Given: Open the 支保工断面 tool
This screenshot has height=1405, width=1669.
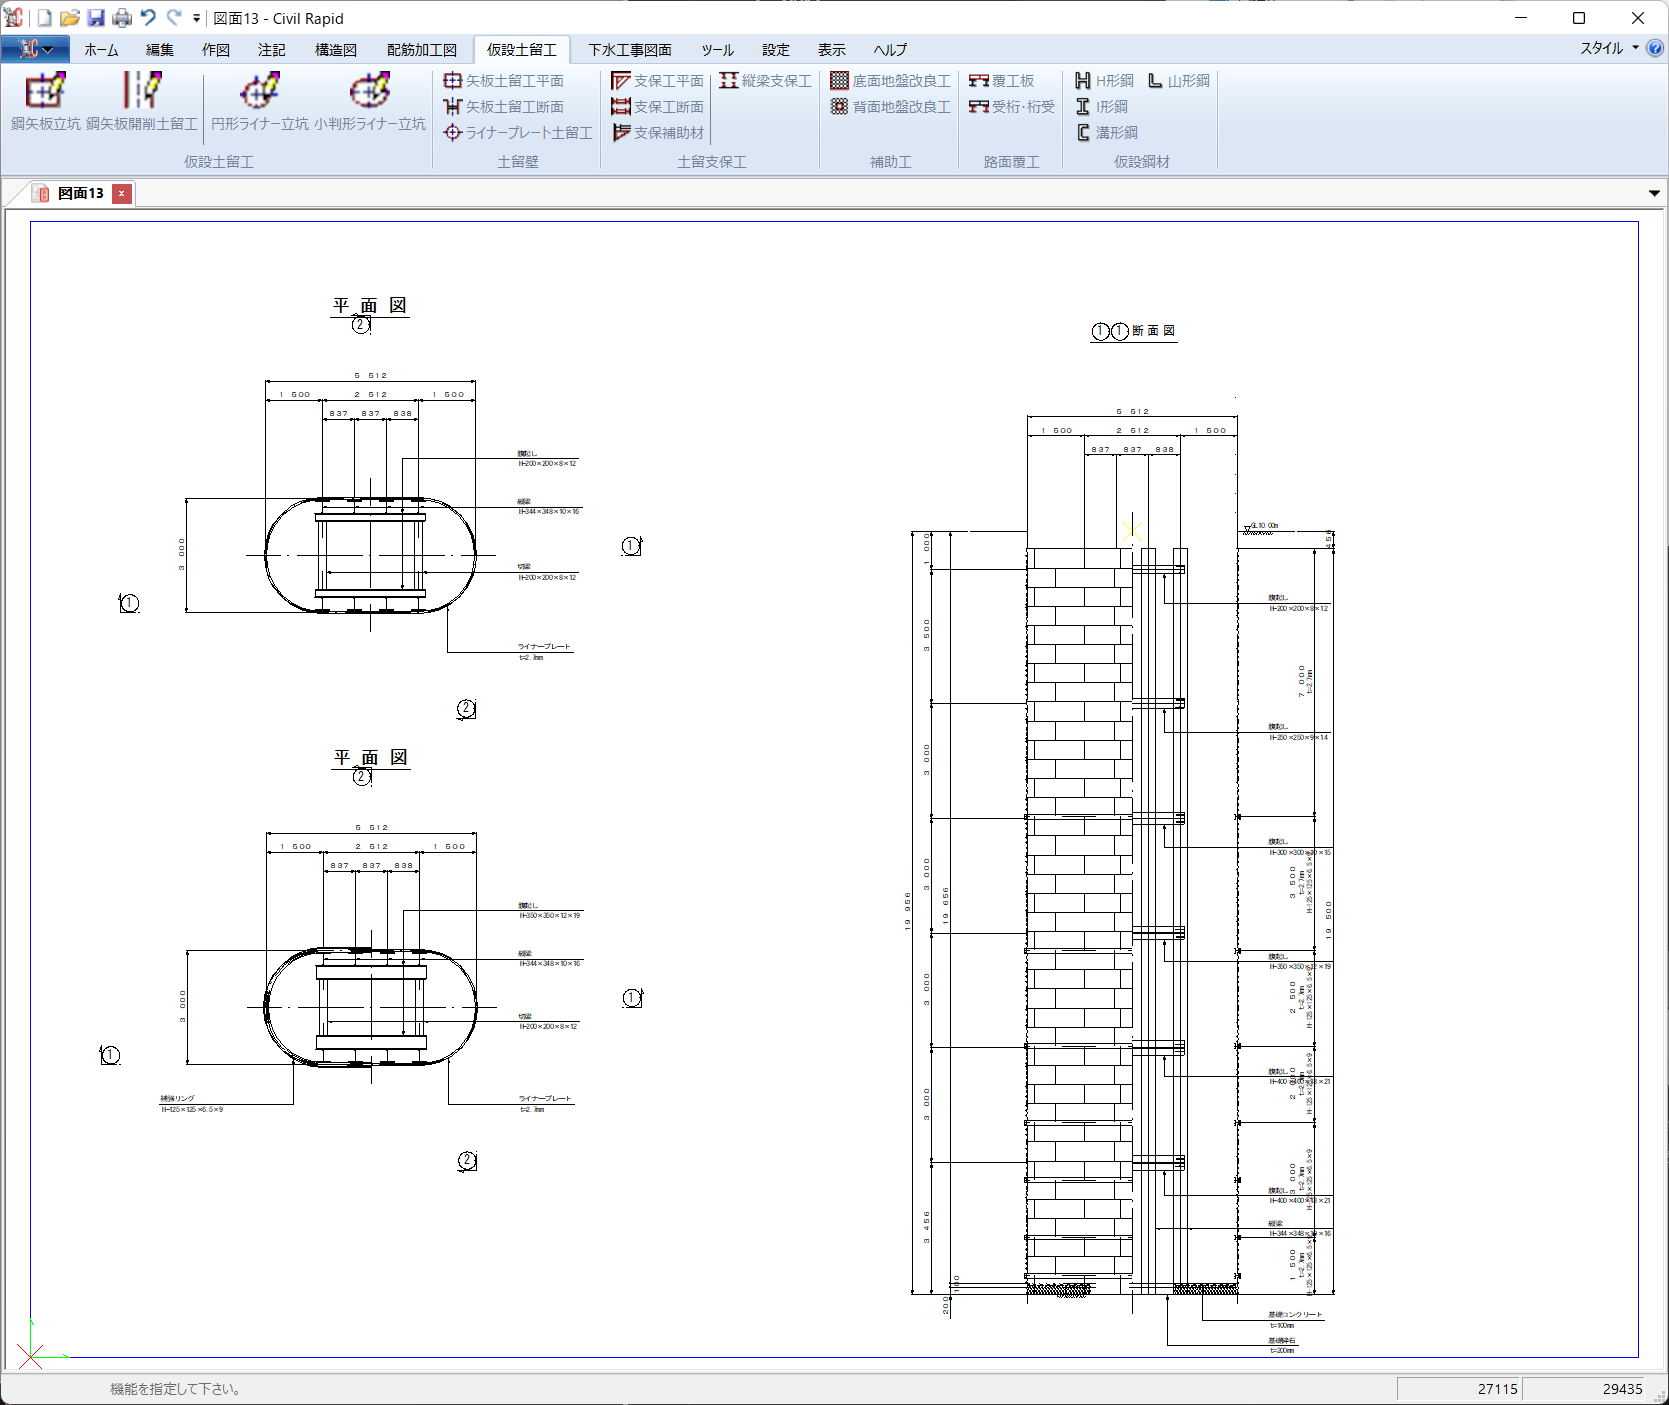Looking at the screenshot, I should coord(658,107).
